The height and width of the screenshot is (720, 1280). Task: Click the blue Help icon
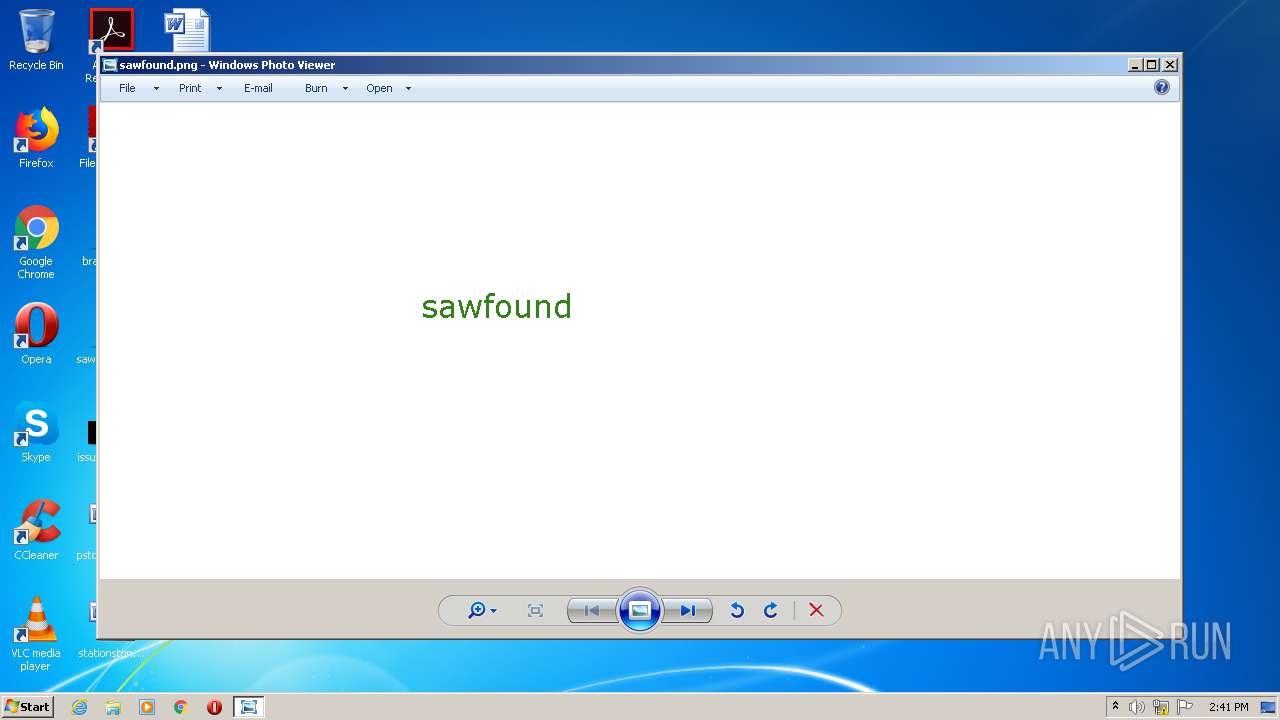coord(1162,87)
